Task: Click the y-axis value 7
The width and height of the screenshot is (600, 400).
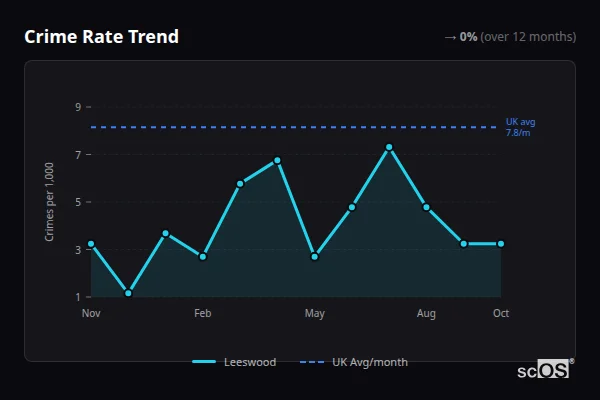Action: click(x=78, y=155)
